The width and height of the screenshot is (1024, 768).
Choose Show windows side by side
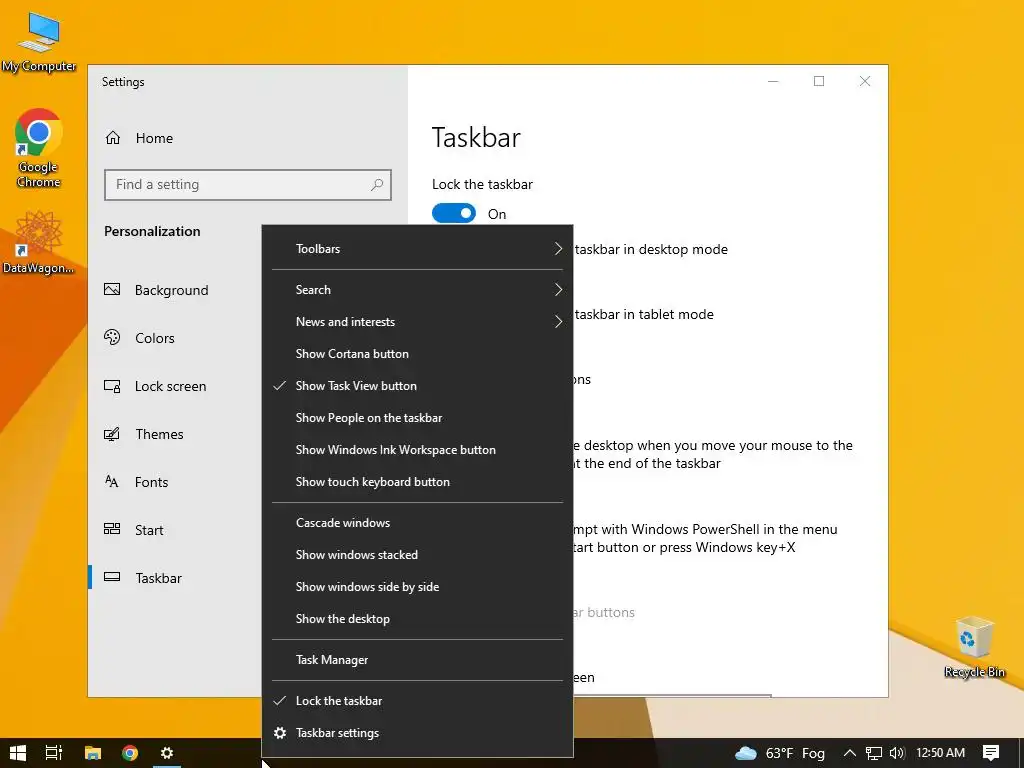coord(417,586)
